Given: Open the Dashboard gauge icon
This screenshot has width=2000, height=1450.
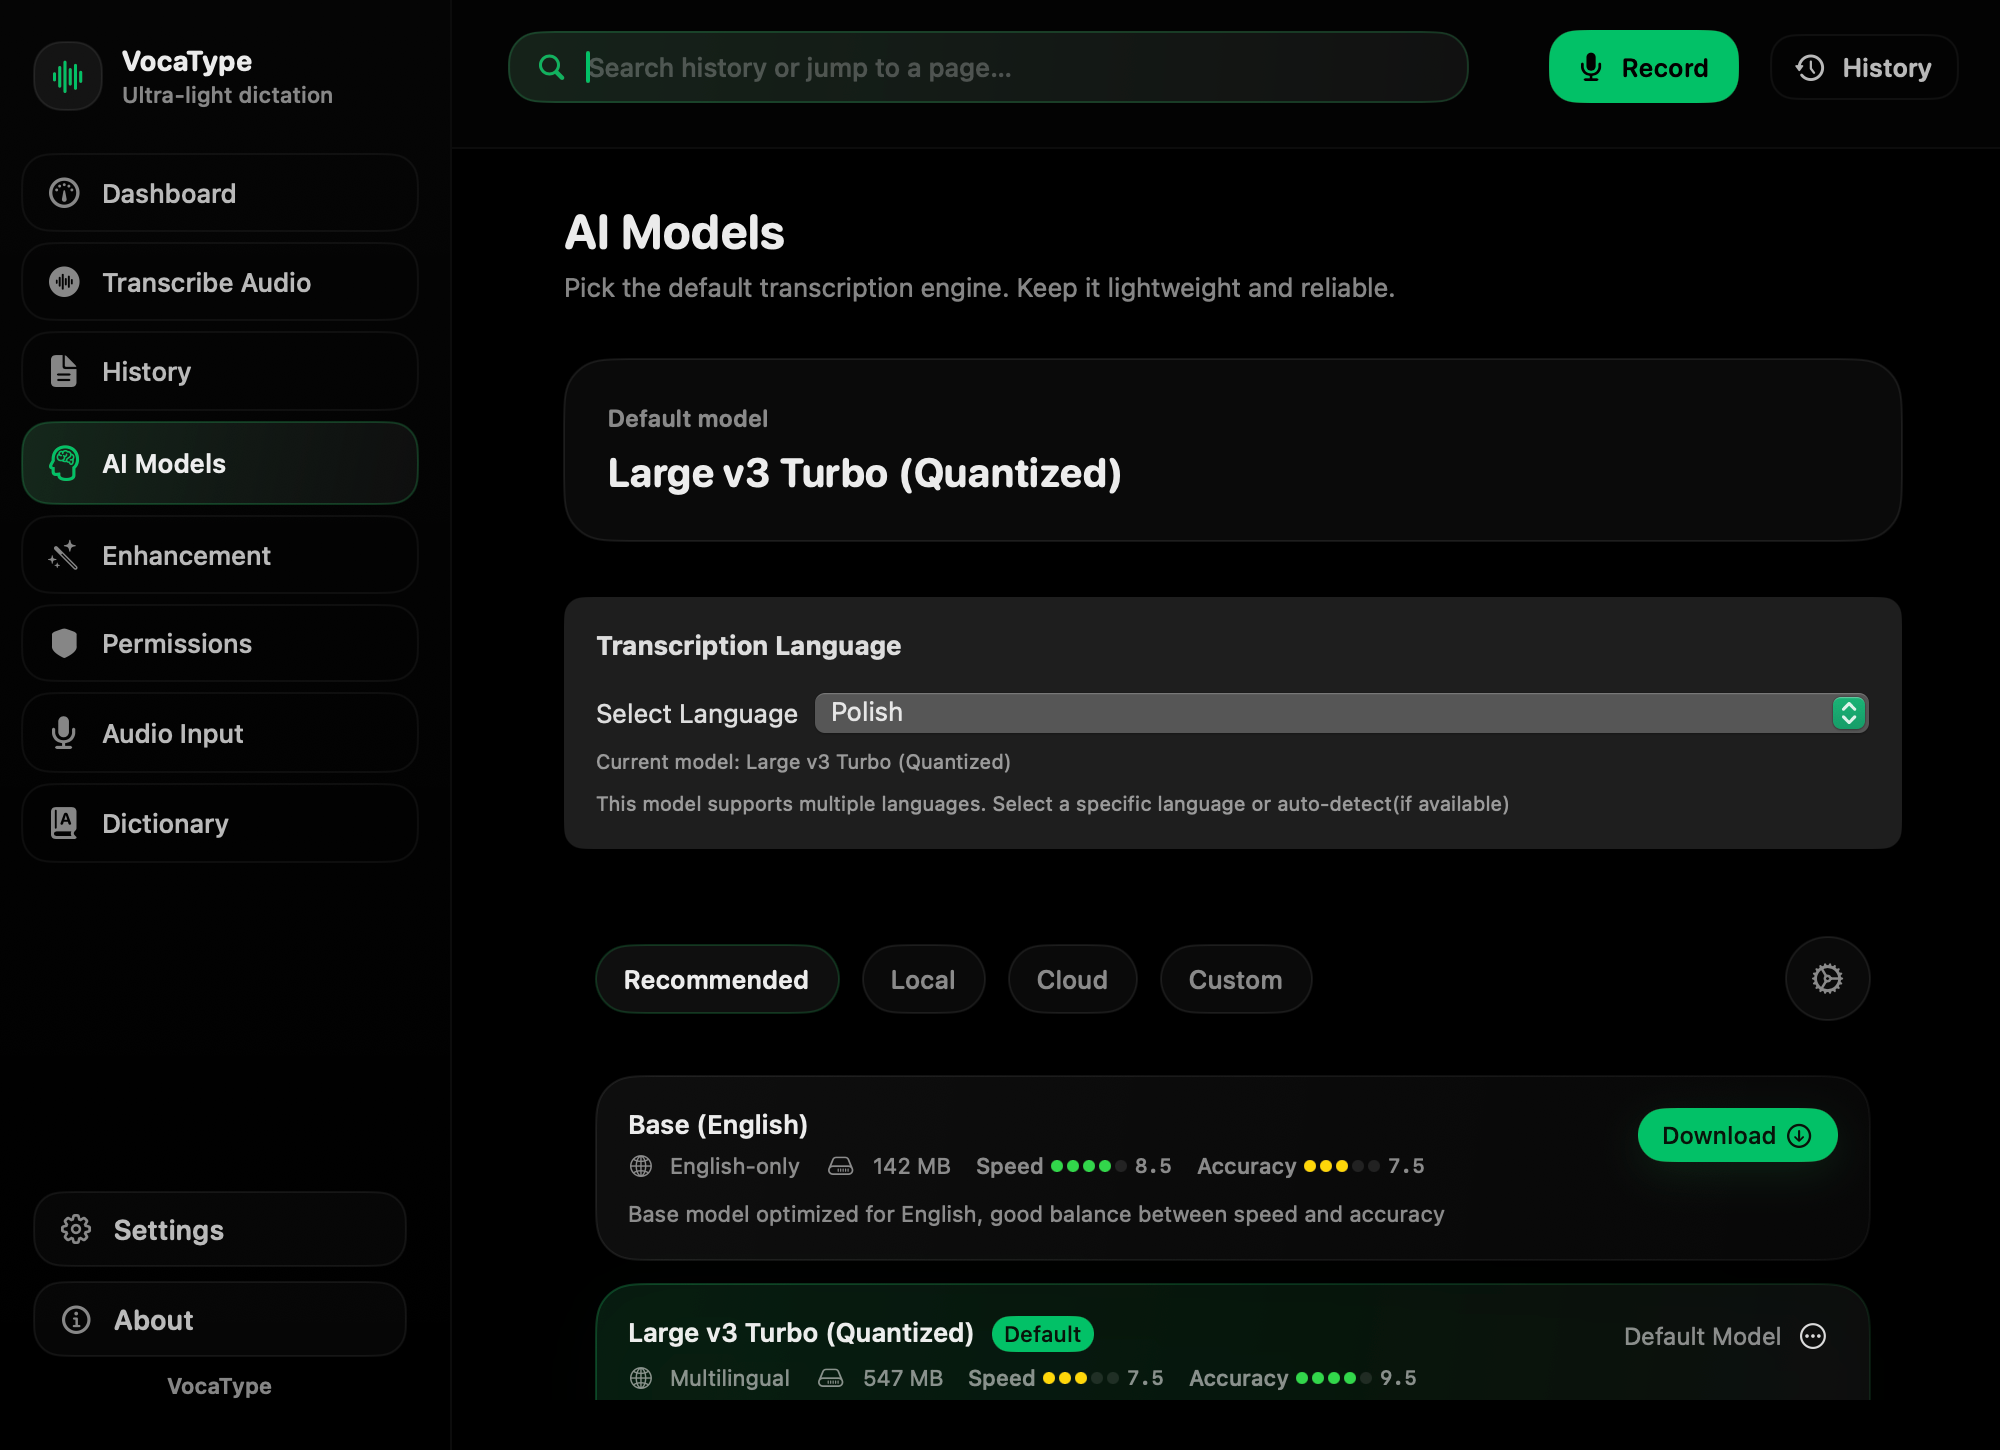Looking at the screenshot, I should coord(64,193).
